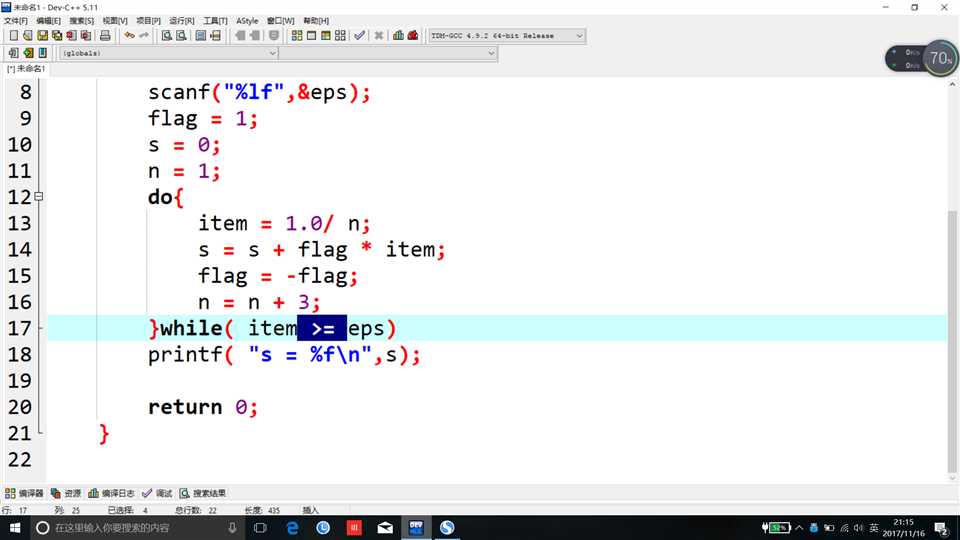Open the AStyle menu

click(x=247, y=21)
